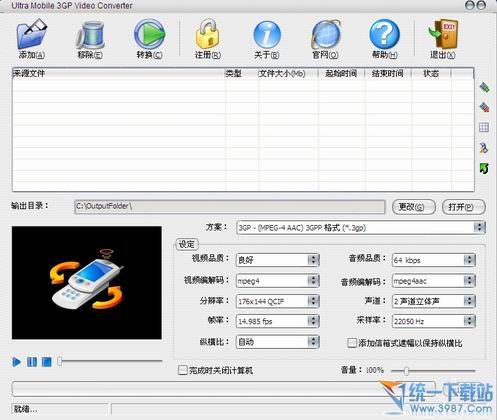
Task: Click the volume (音量) slider handle
Action: (406, 371)
